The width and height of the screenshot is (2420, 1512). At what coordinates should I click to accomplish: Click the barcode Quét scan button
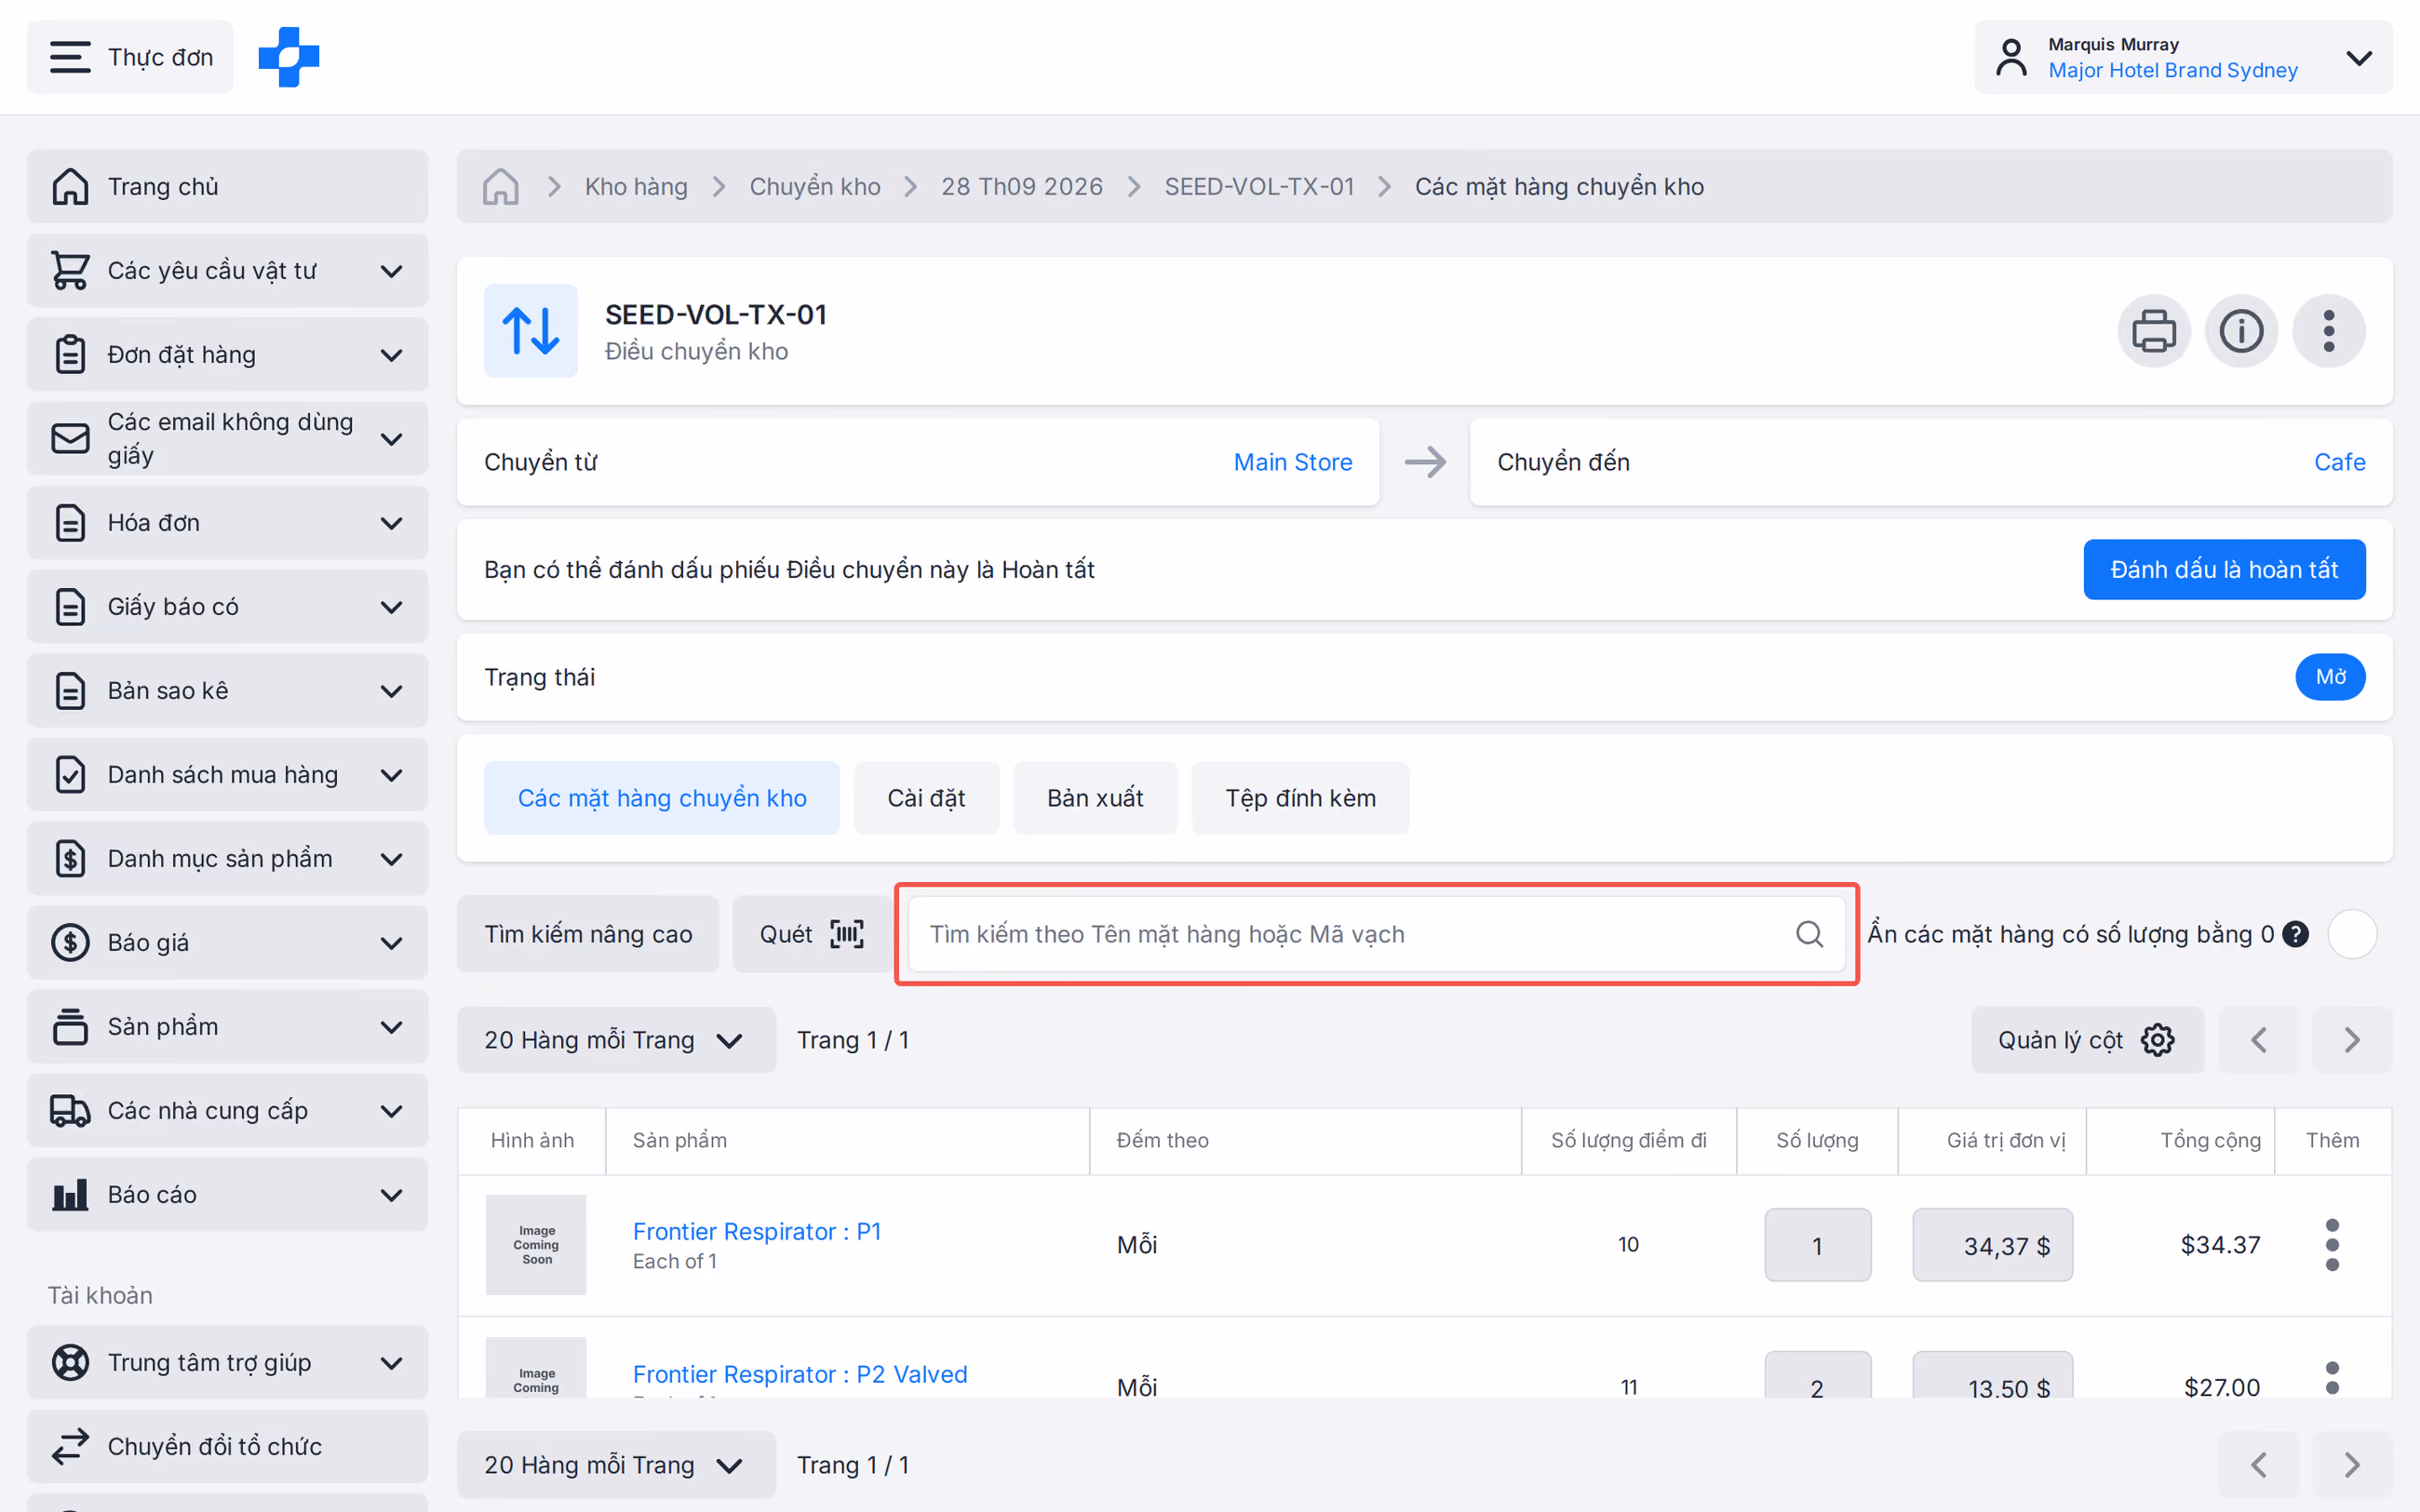pos(811,934)
